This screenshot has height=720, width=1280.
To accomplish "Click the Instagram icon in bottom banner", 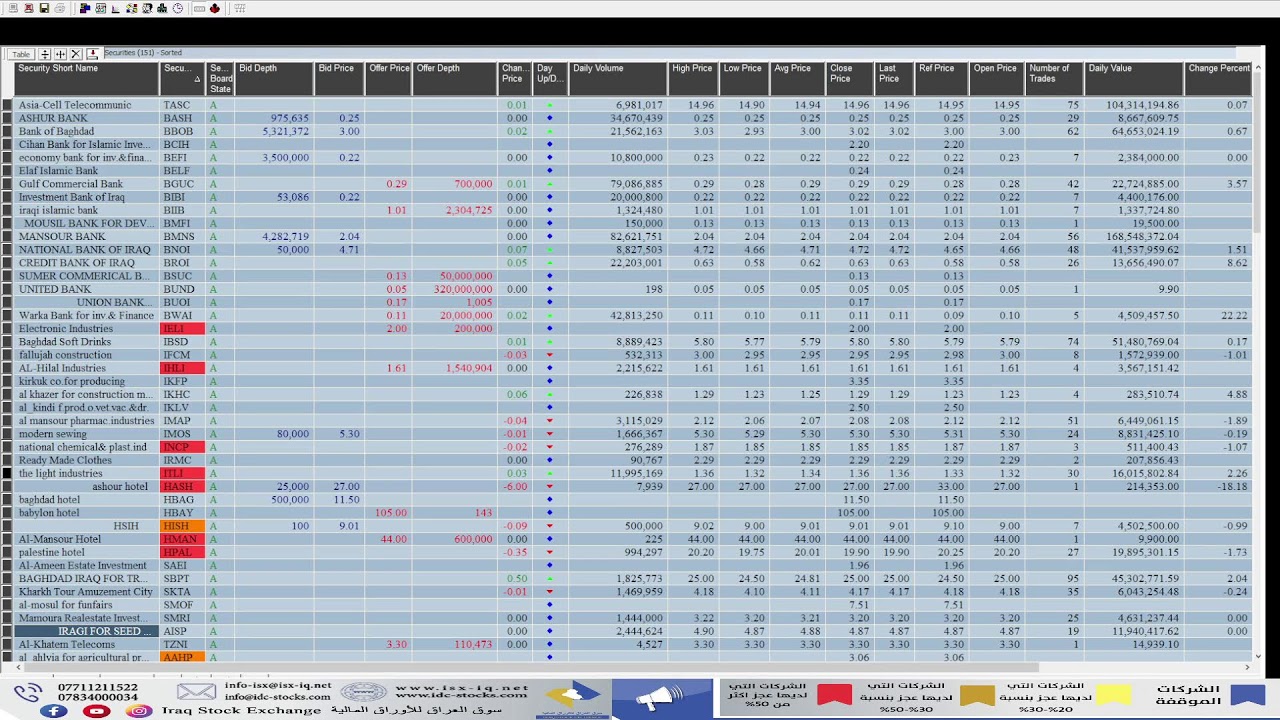I will pos(139,711).
